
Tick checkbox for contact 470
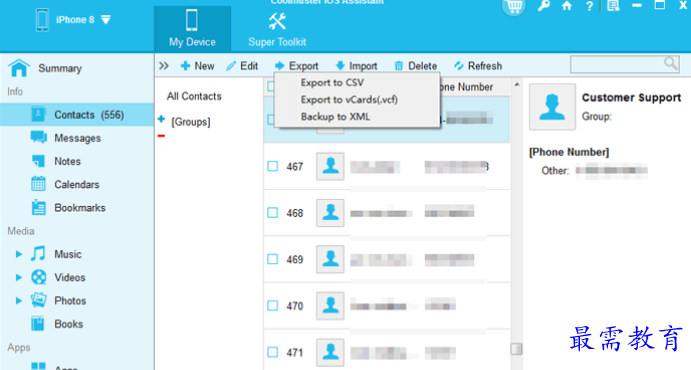[273, 305]
